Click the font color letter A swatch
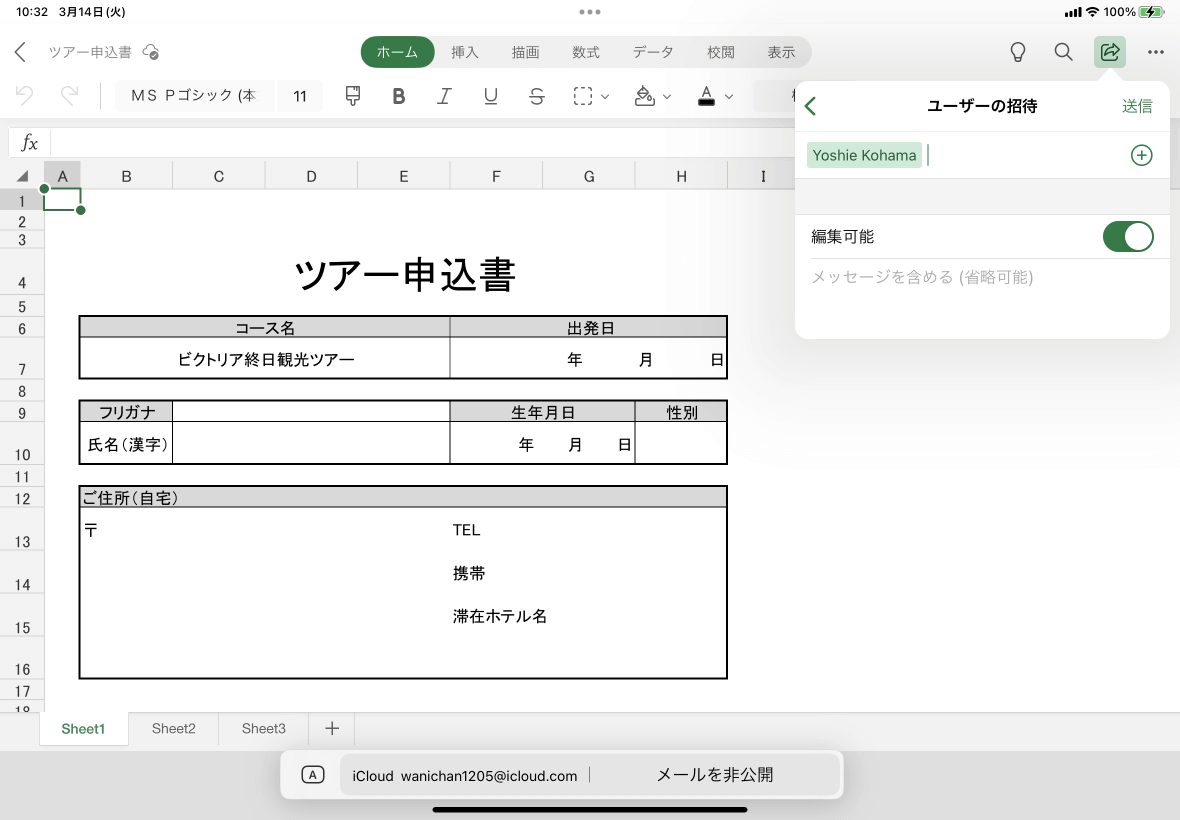The height and width of the screenshot is (820, 1180). [x=707, y=96]
